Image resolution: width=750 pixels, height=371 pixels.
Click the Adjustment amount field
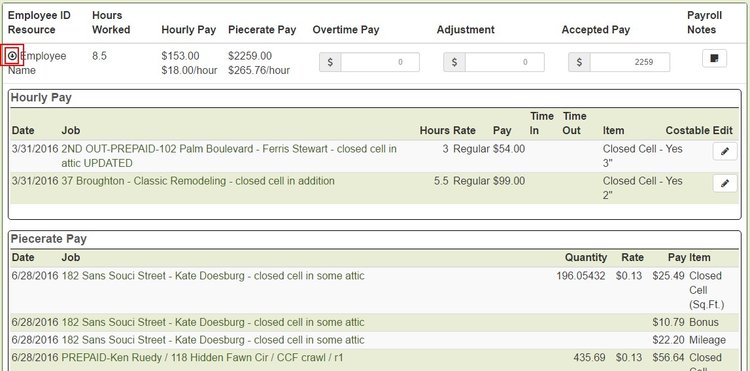(x=505, y=62)
